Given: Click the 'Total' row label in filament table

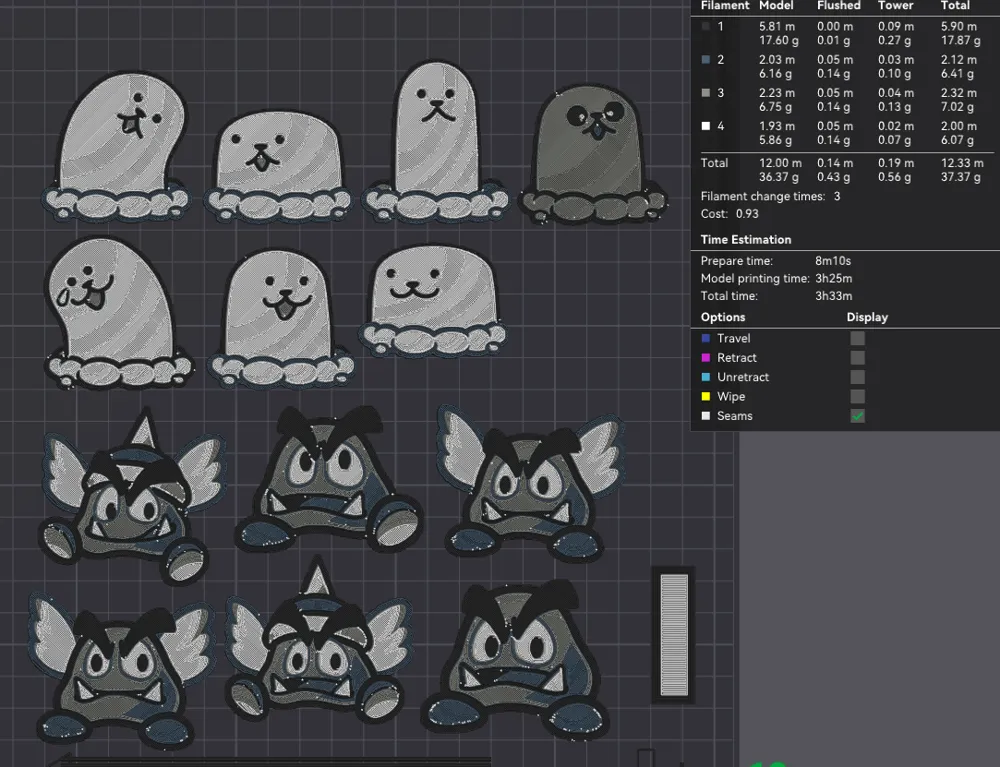Looking at the screenshot, I should [x=714, y=163].
